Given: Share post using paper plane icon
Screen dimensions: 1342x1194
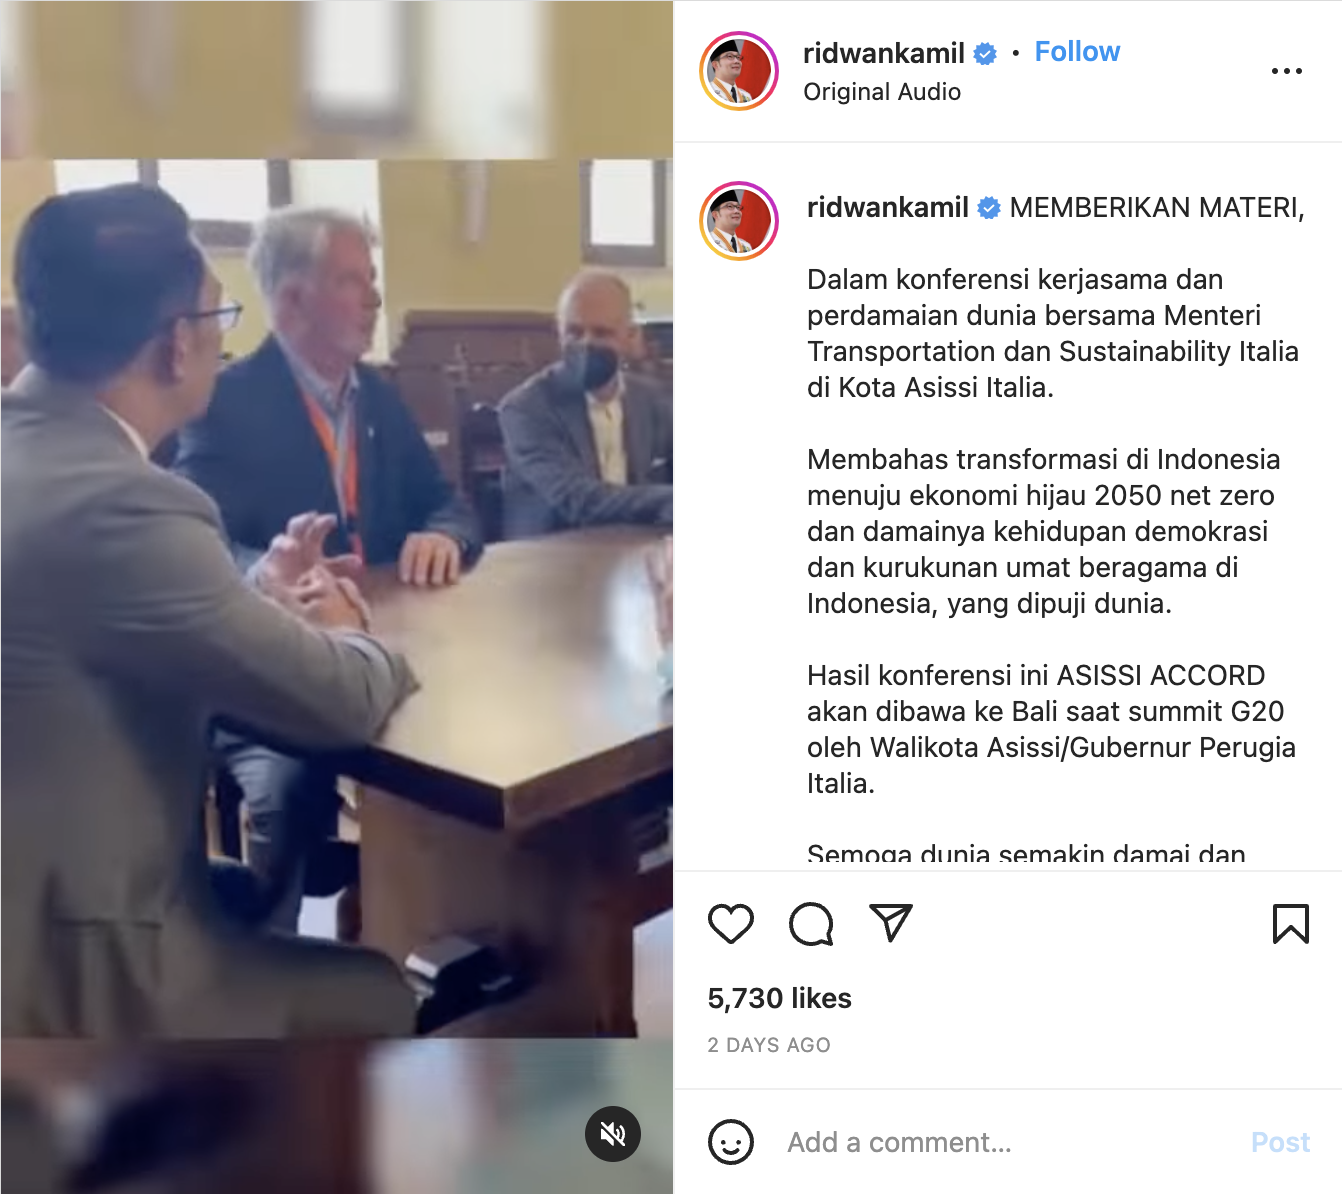Looking at the screenshot, I should (891, 924).
